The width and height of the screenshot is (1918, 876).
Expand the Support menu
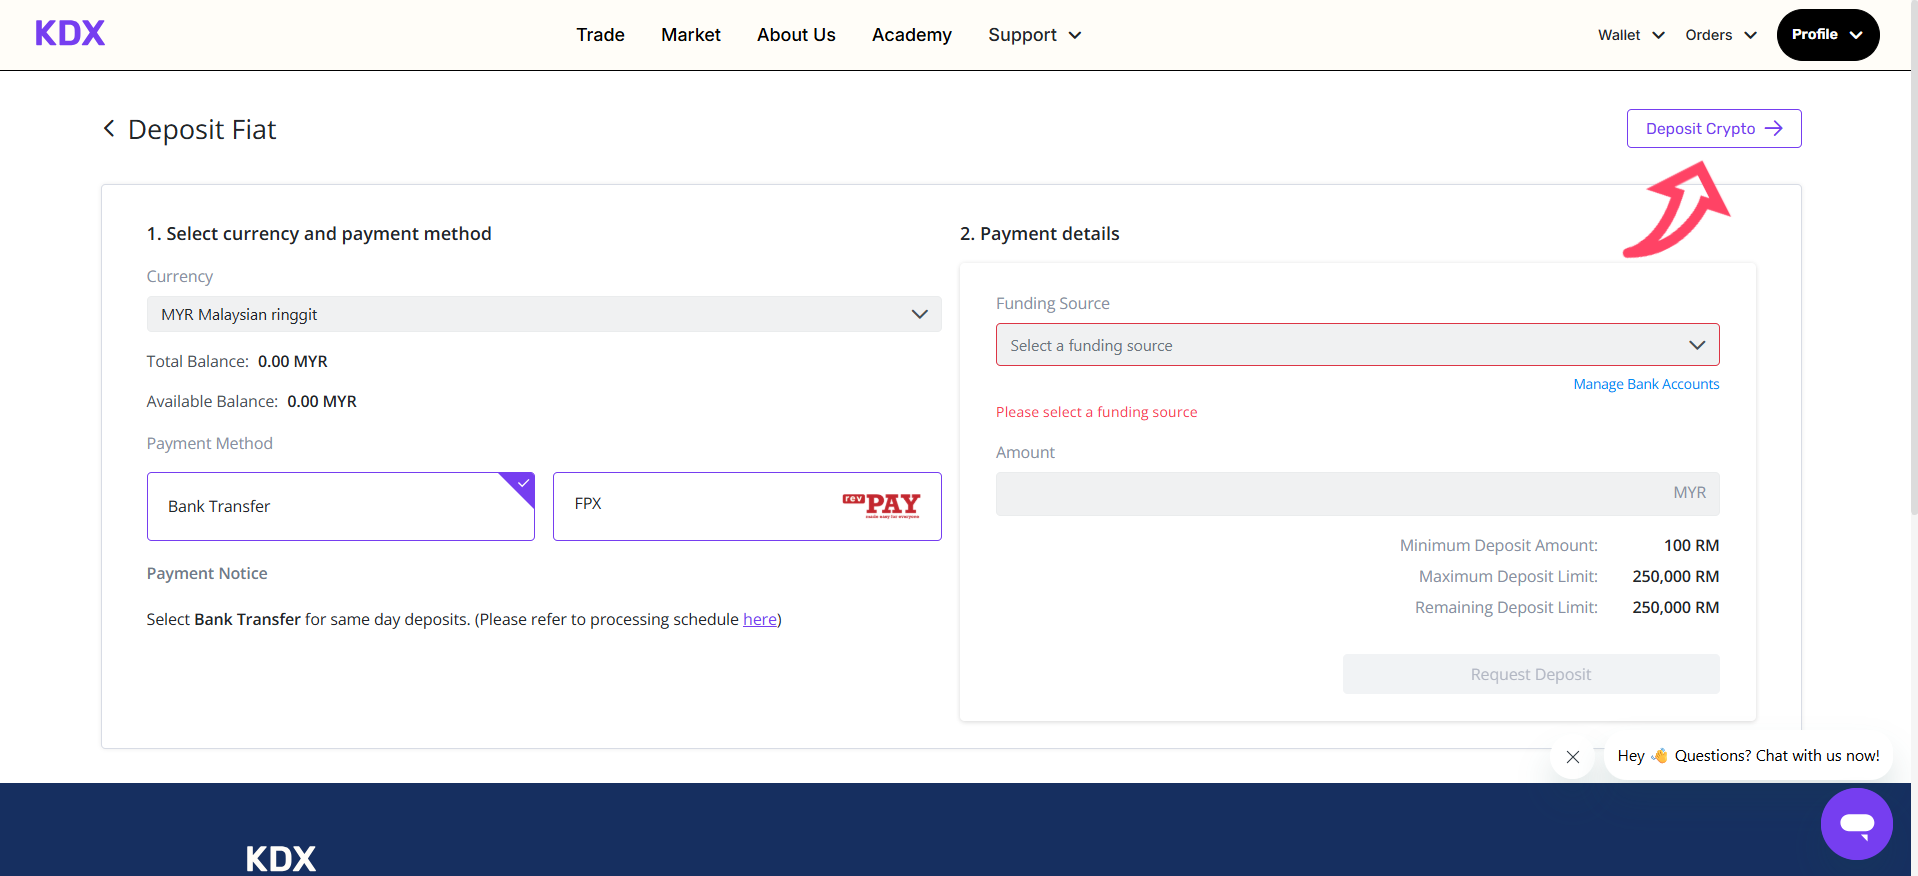1035,35
